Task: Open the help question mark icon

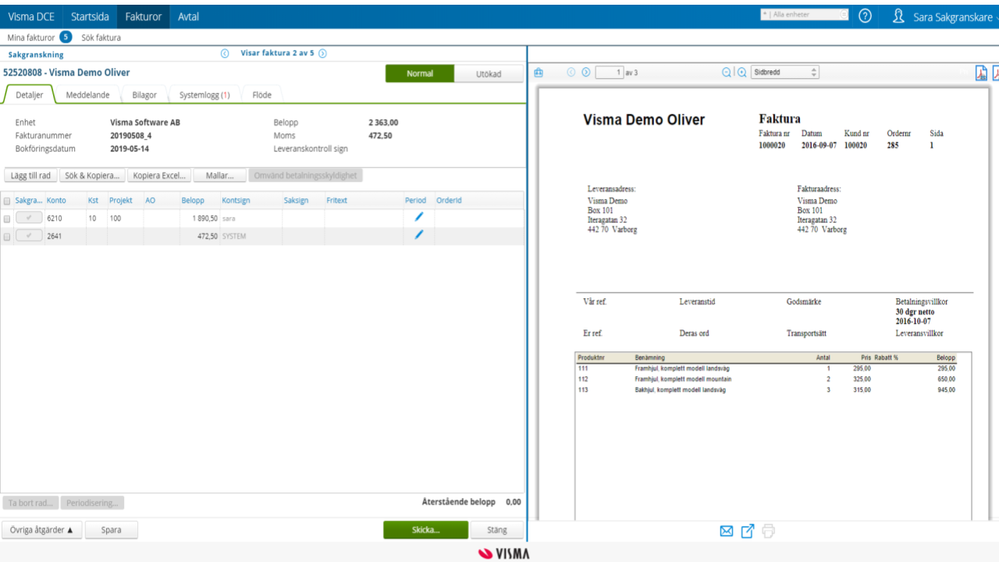Action: pos(865,16)
